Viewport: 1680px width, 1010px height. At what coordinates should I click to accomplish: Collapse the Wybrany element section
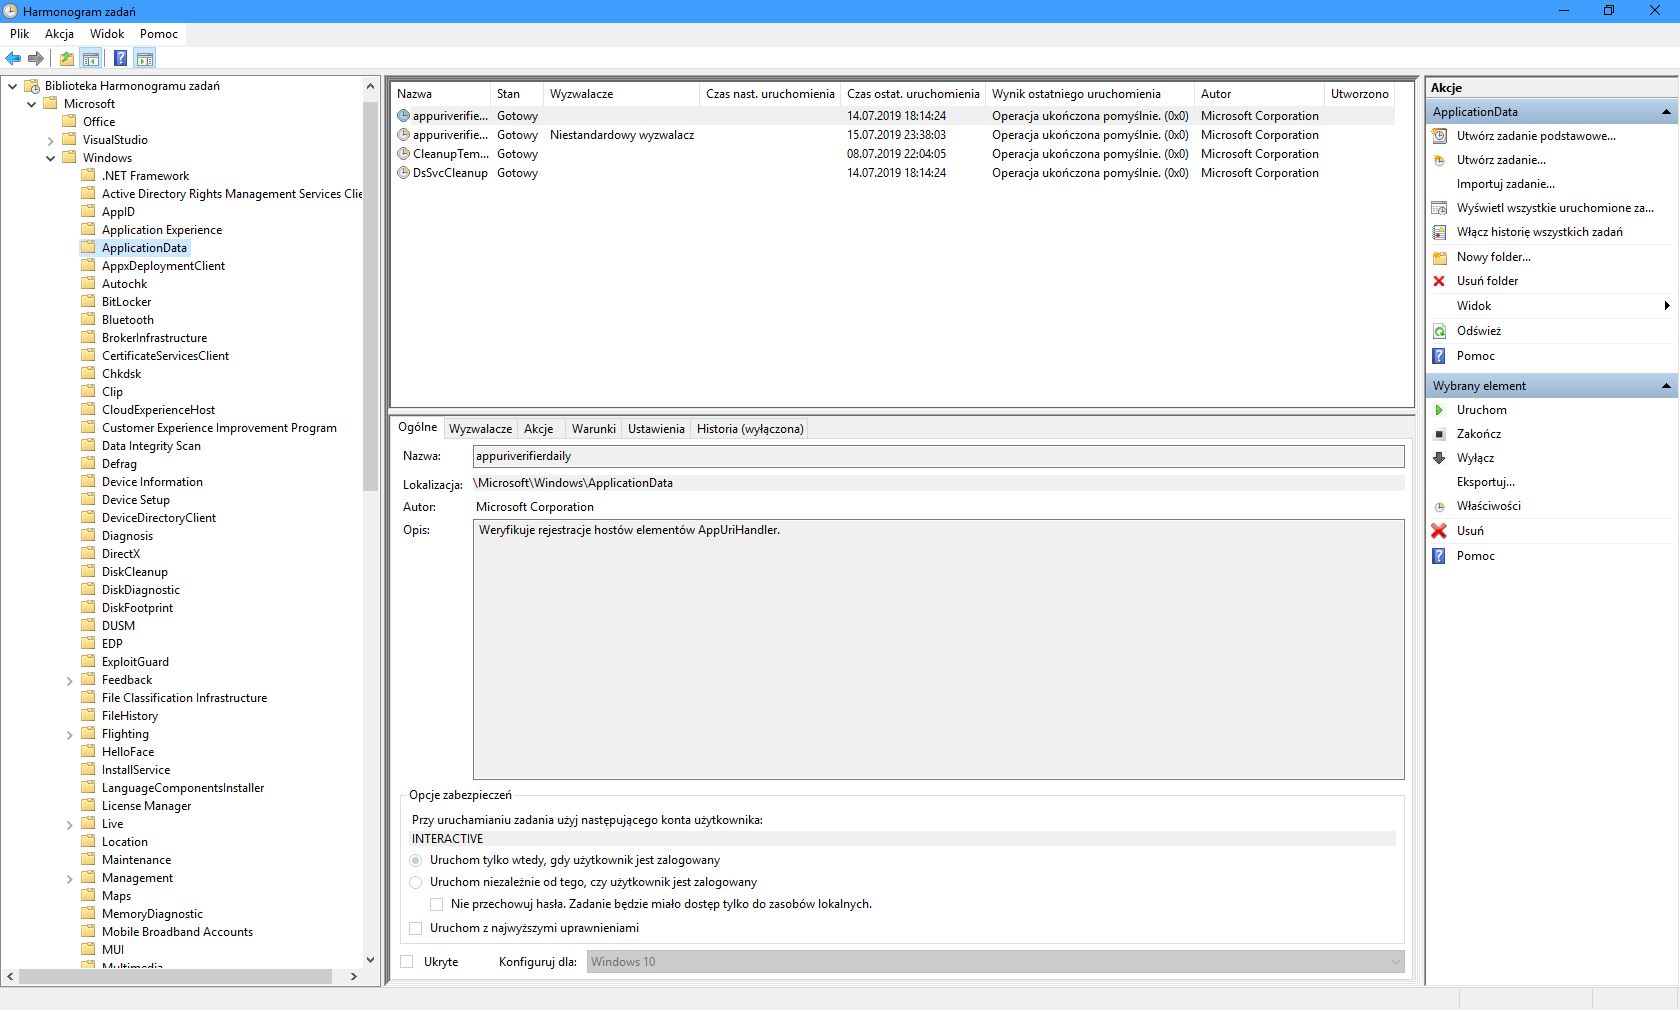tap(1666, 386)
